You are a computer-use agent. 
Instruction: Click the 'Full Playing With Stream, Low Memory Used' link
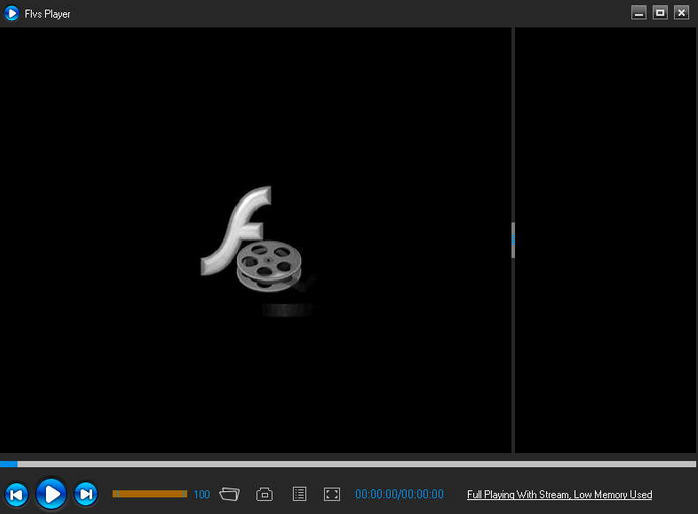559,495
